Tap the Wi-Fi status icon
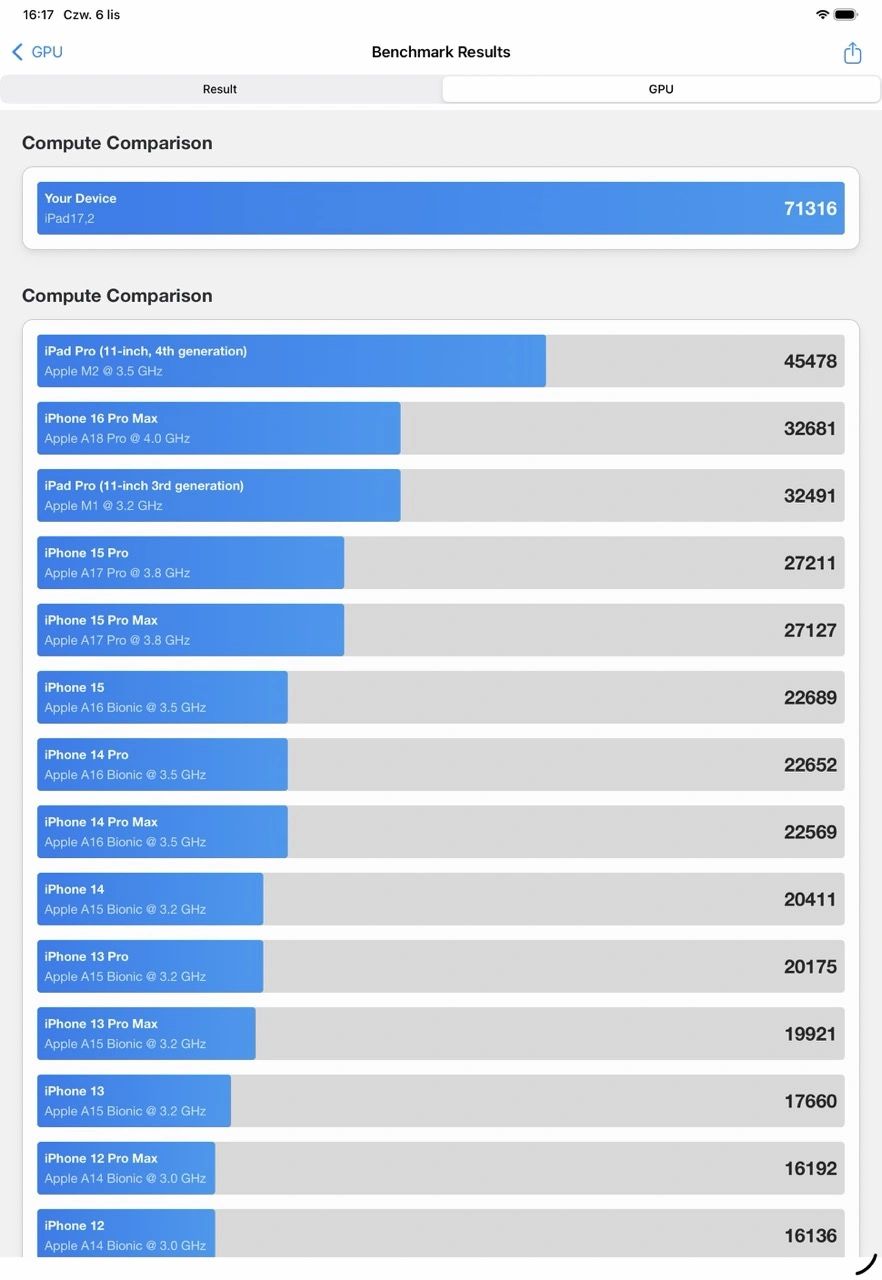The width and height of the screenshot is (882, 1280). coord(822,15)
